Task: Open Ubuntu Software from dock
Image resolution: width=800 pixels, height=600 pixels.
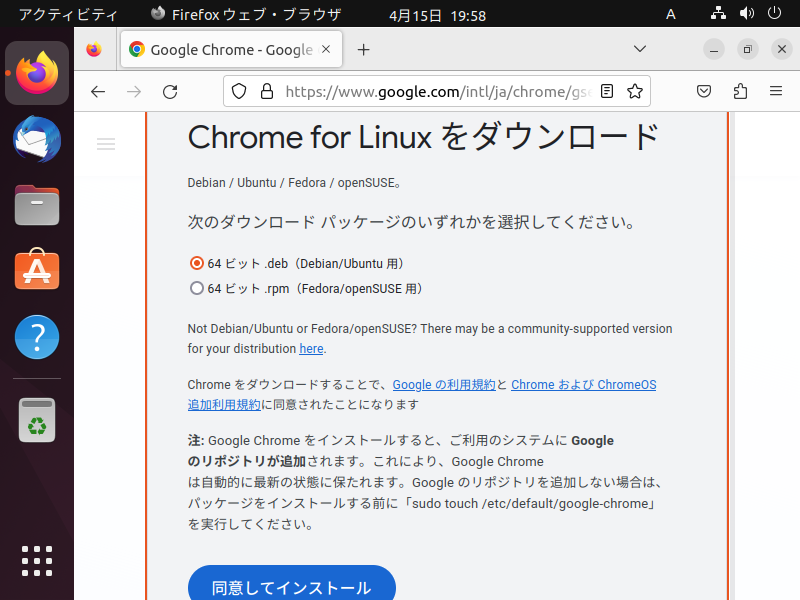Action: tap(37, 269)
